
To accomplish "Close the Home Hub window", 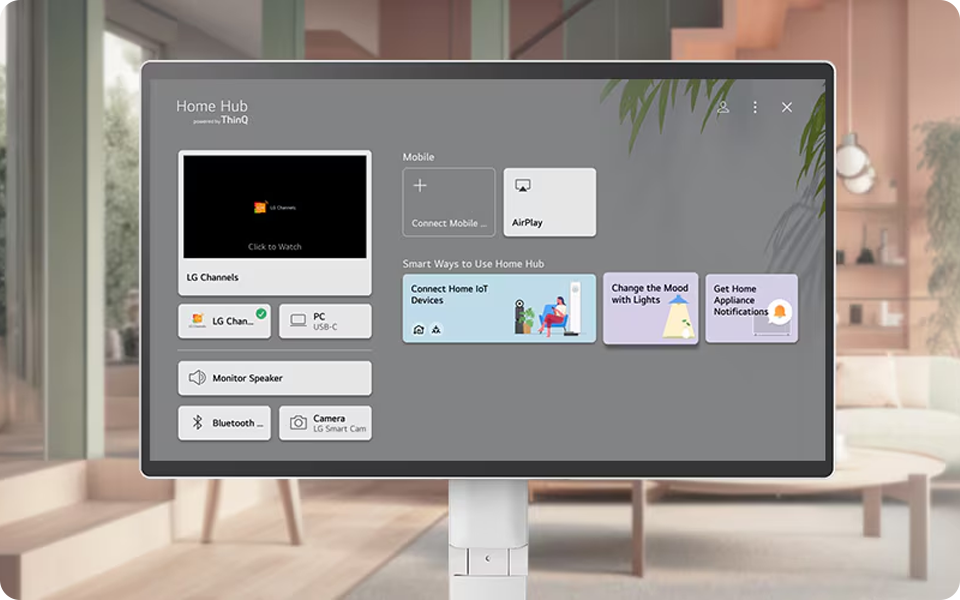I will point(786,106).
